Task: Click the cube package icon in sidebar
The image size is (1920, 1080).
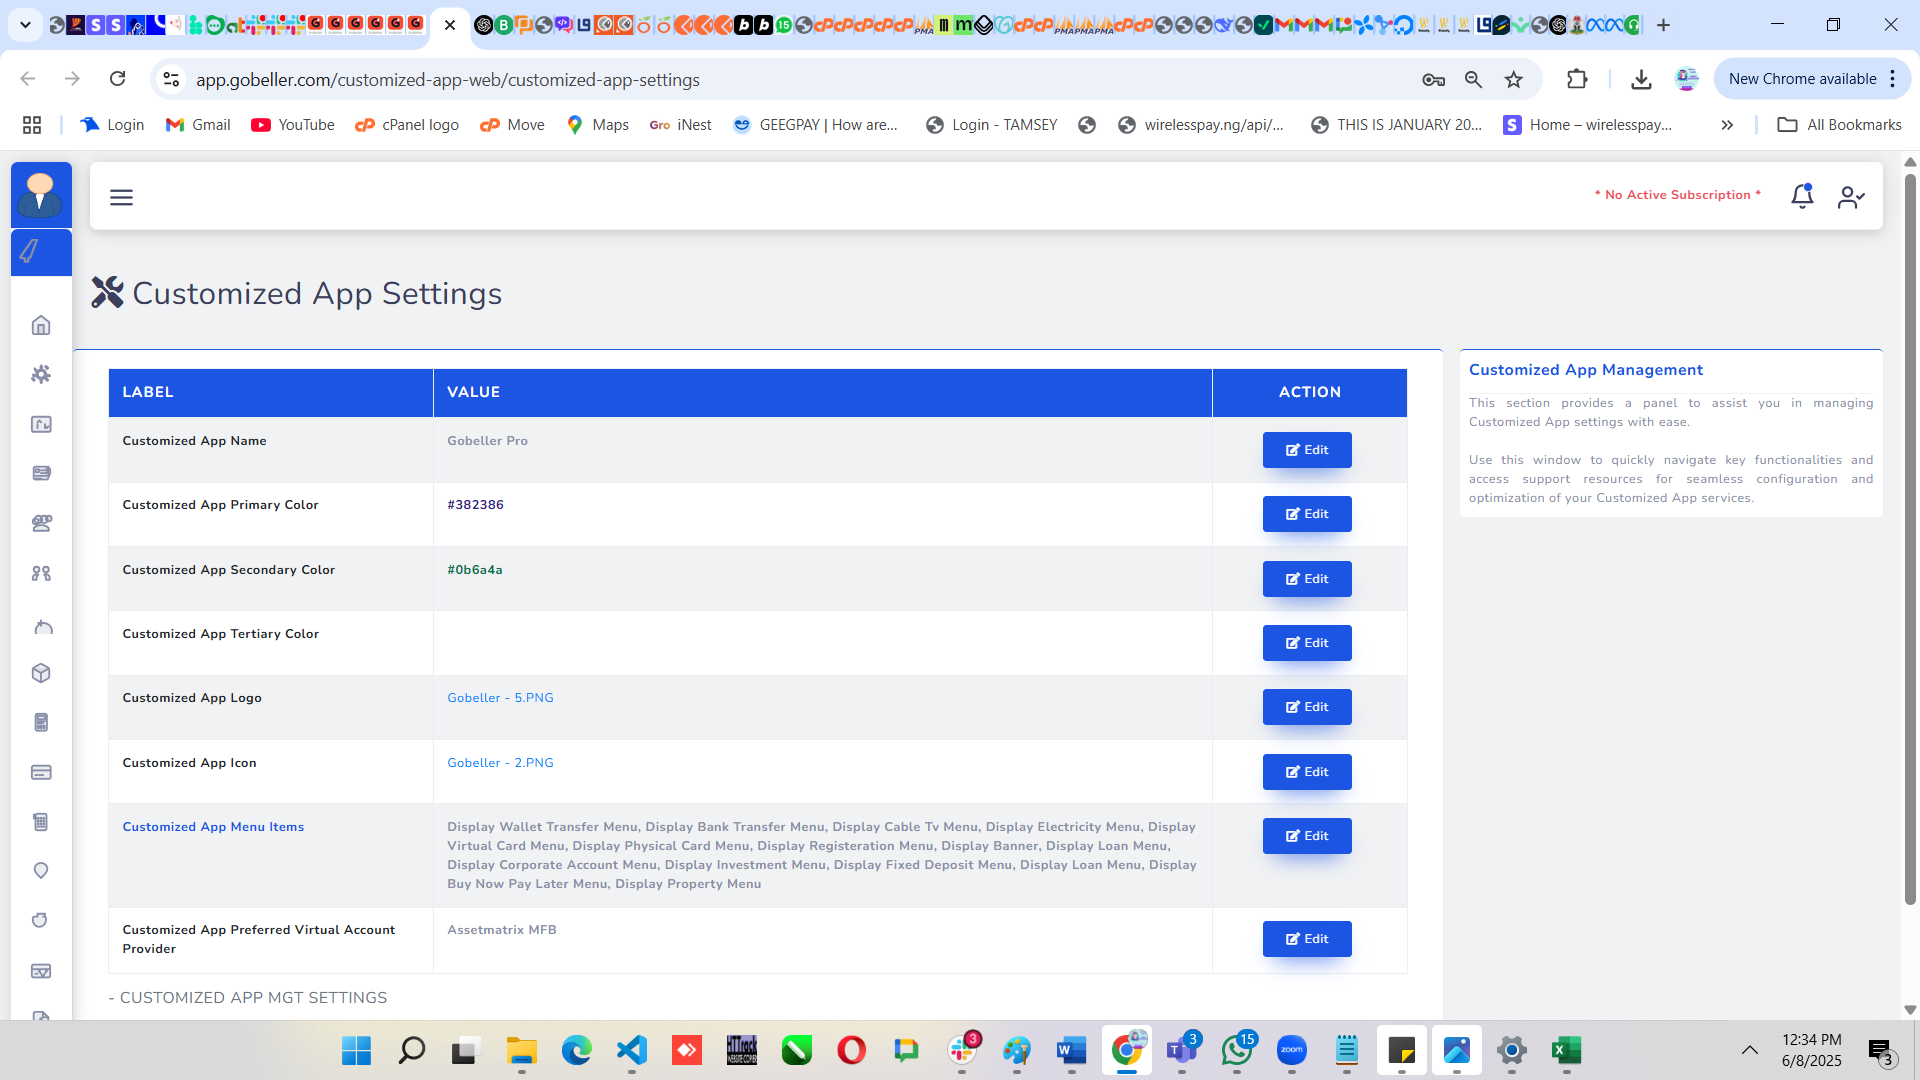Action: pyautogui.click(x=41, y=673)
